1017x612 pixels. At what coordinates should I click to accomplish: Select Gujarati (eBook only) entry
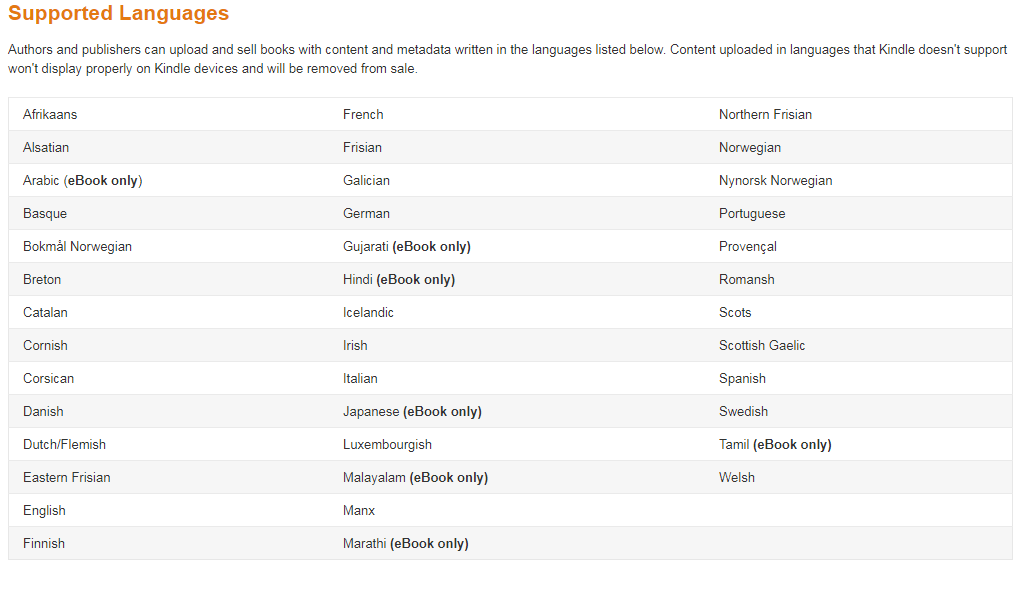[406, 246]
